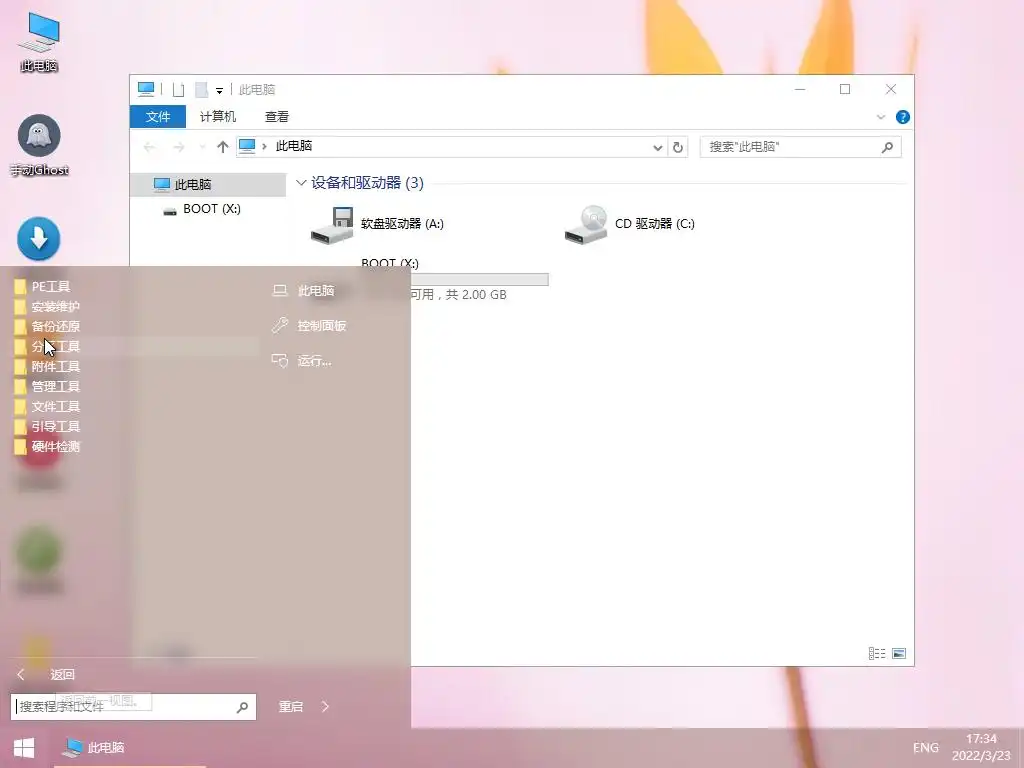Expand the ribbon with the chevron
This screenshot has width=1024, height=768.
click(880, 117)
